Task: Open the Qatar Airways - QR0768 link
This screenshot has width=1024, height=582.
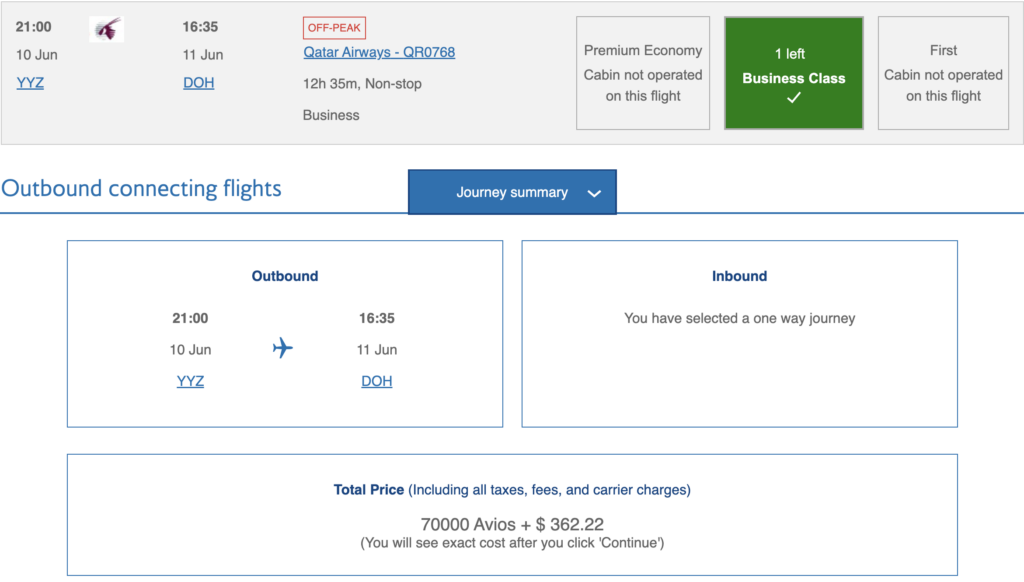Action: 379,52
